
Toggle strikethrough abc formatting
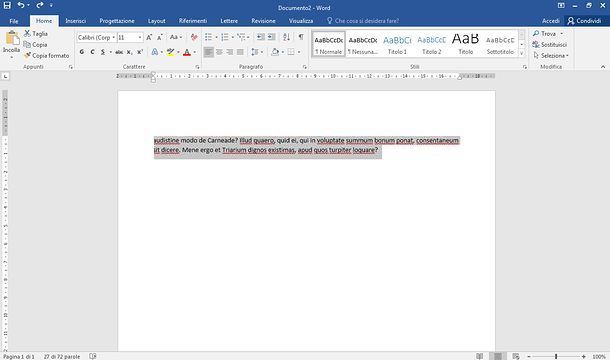pyautogui.click(x=119, y=52)
